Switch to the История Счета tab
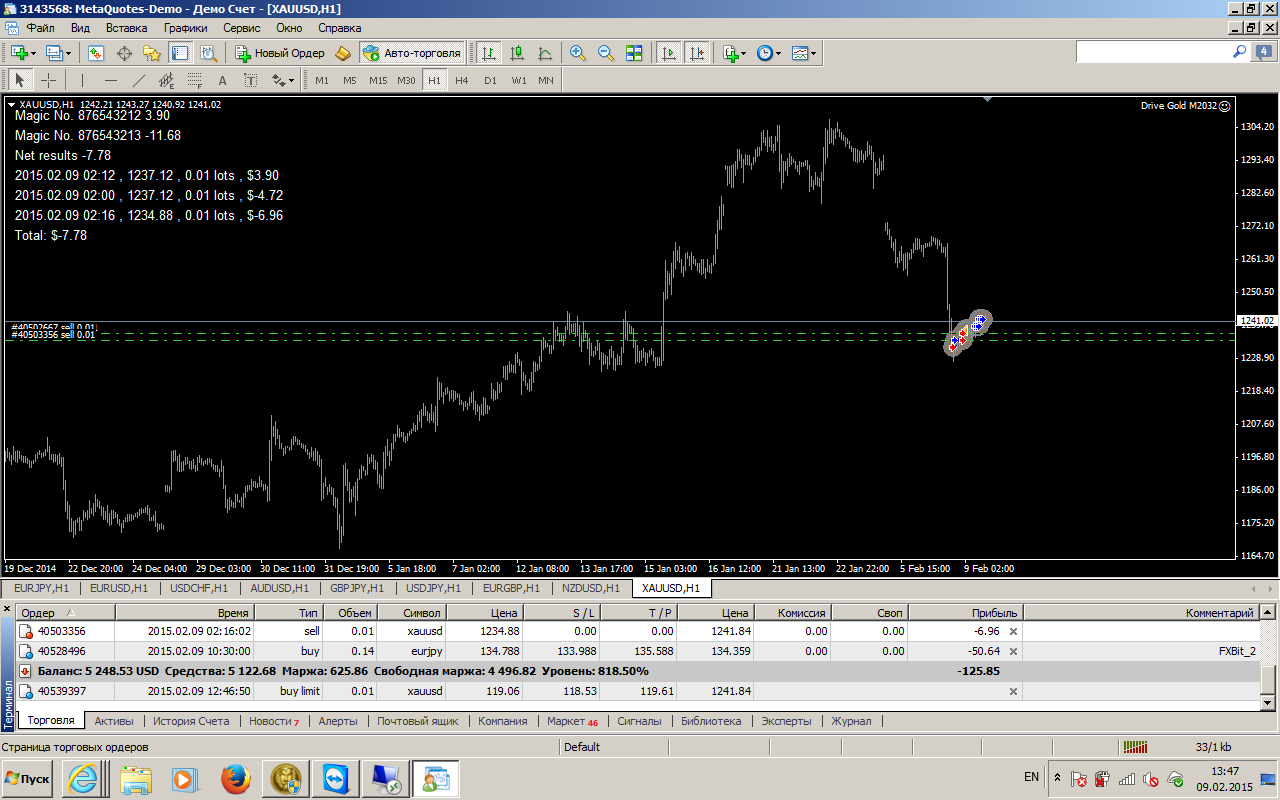This screenshot has height=800, width=1280. tap(191, 721)
